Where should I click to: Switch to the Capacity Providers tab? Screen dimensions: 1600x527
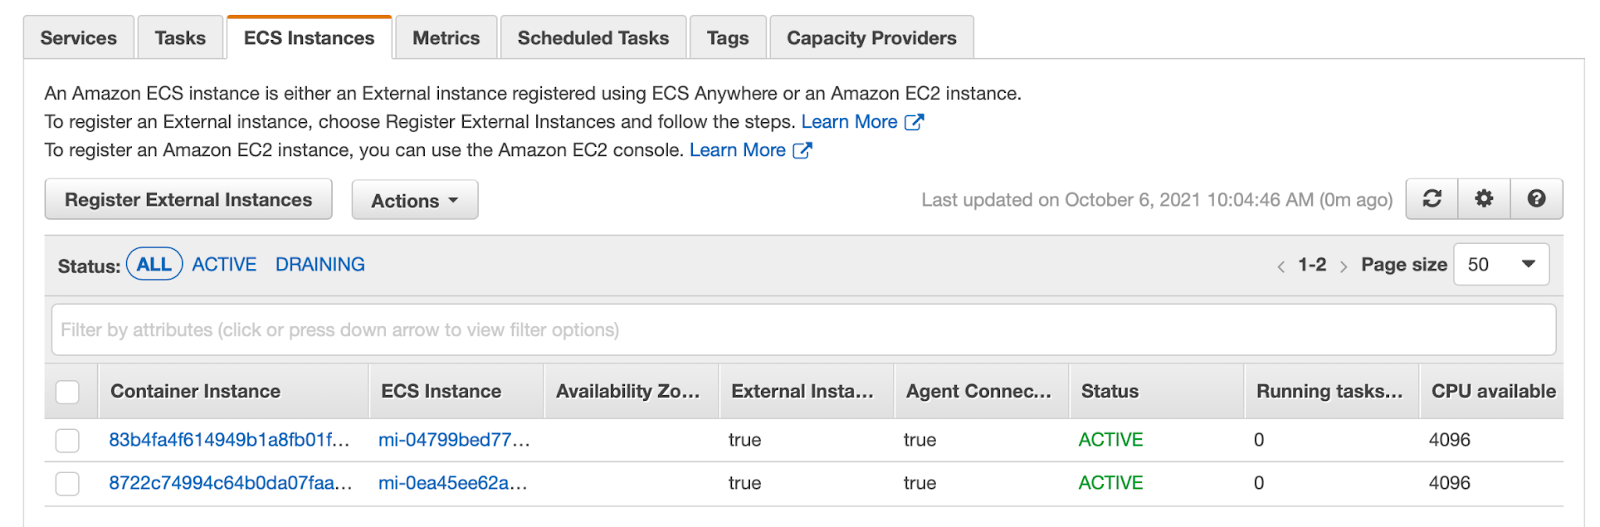871,38
